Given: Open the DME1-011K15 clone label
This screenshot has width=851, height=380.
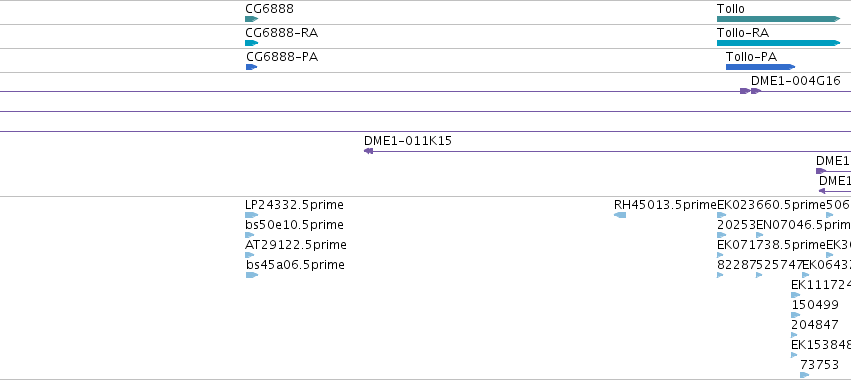Looking at the screenshot, I should tap(408, 141).
